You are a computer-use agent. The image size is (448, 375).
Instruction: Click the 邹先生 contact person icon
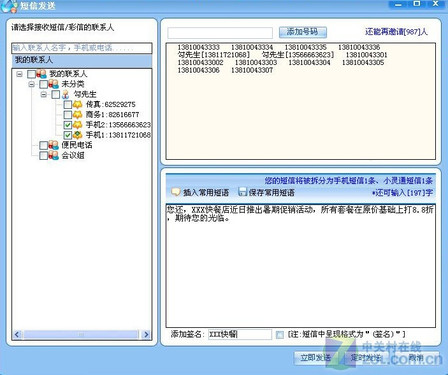click(66, 94)
